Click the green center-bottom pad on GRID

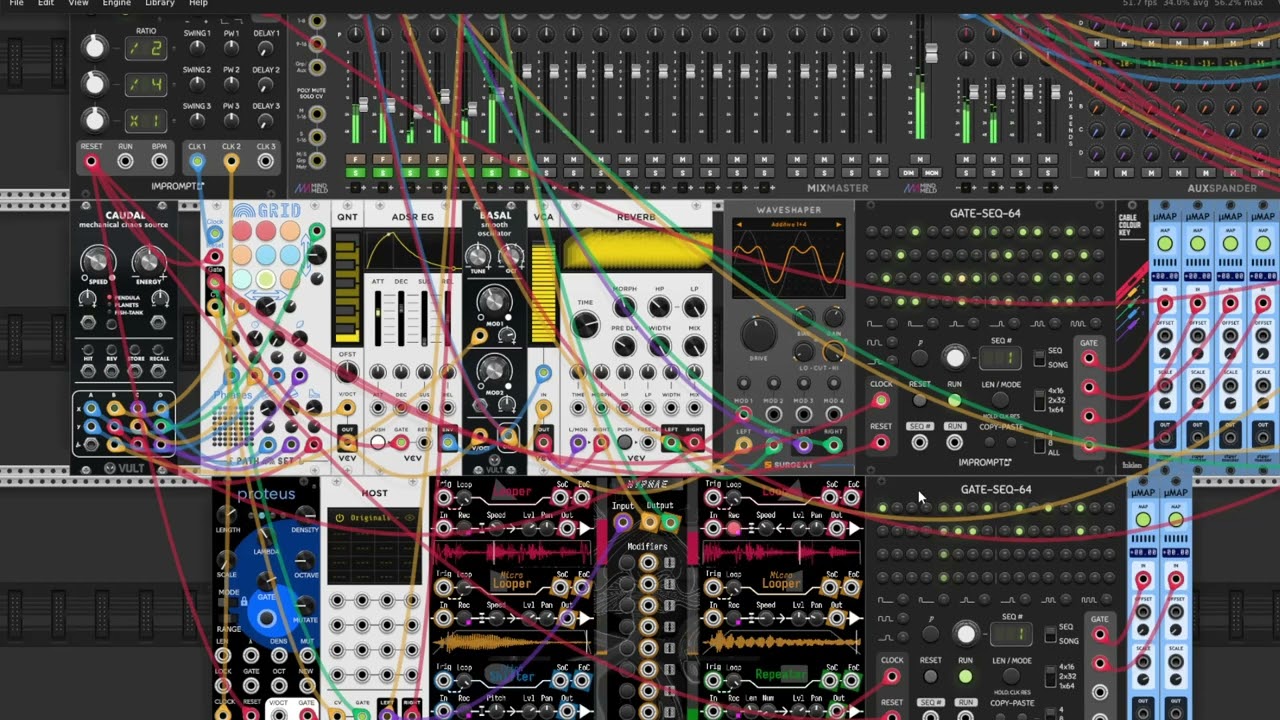[266, 280]
